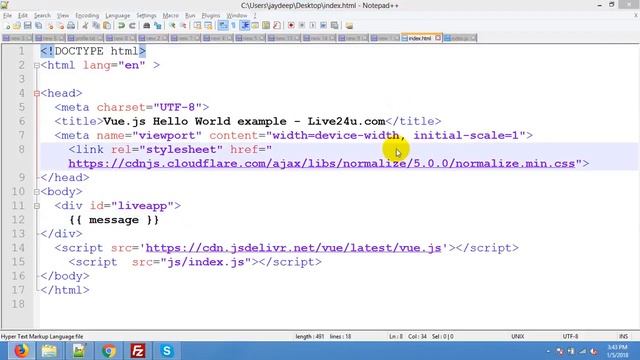Click "js/index.js" script source text
The width and height of the screenshot is (640, 360).
(x=205, y=262)
